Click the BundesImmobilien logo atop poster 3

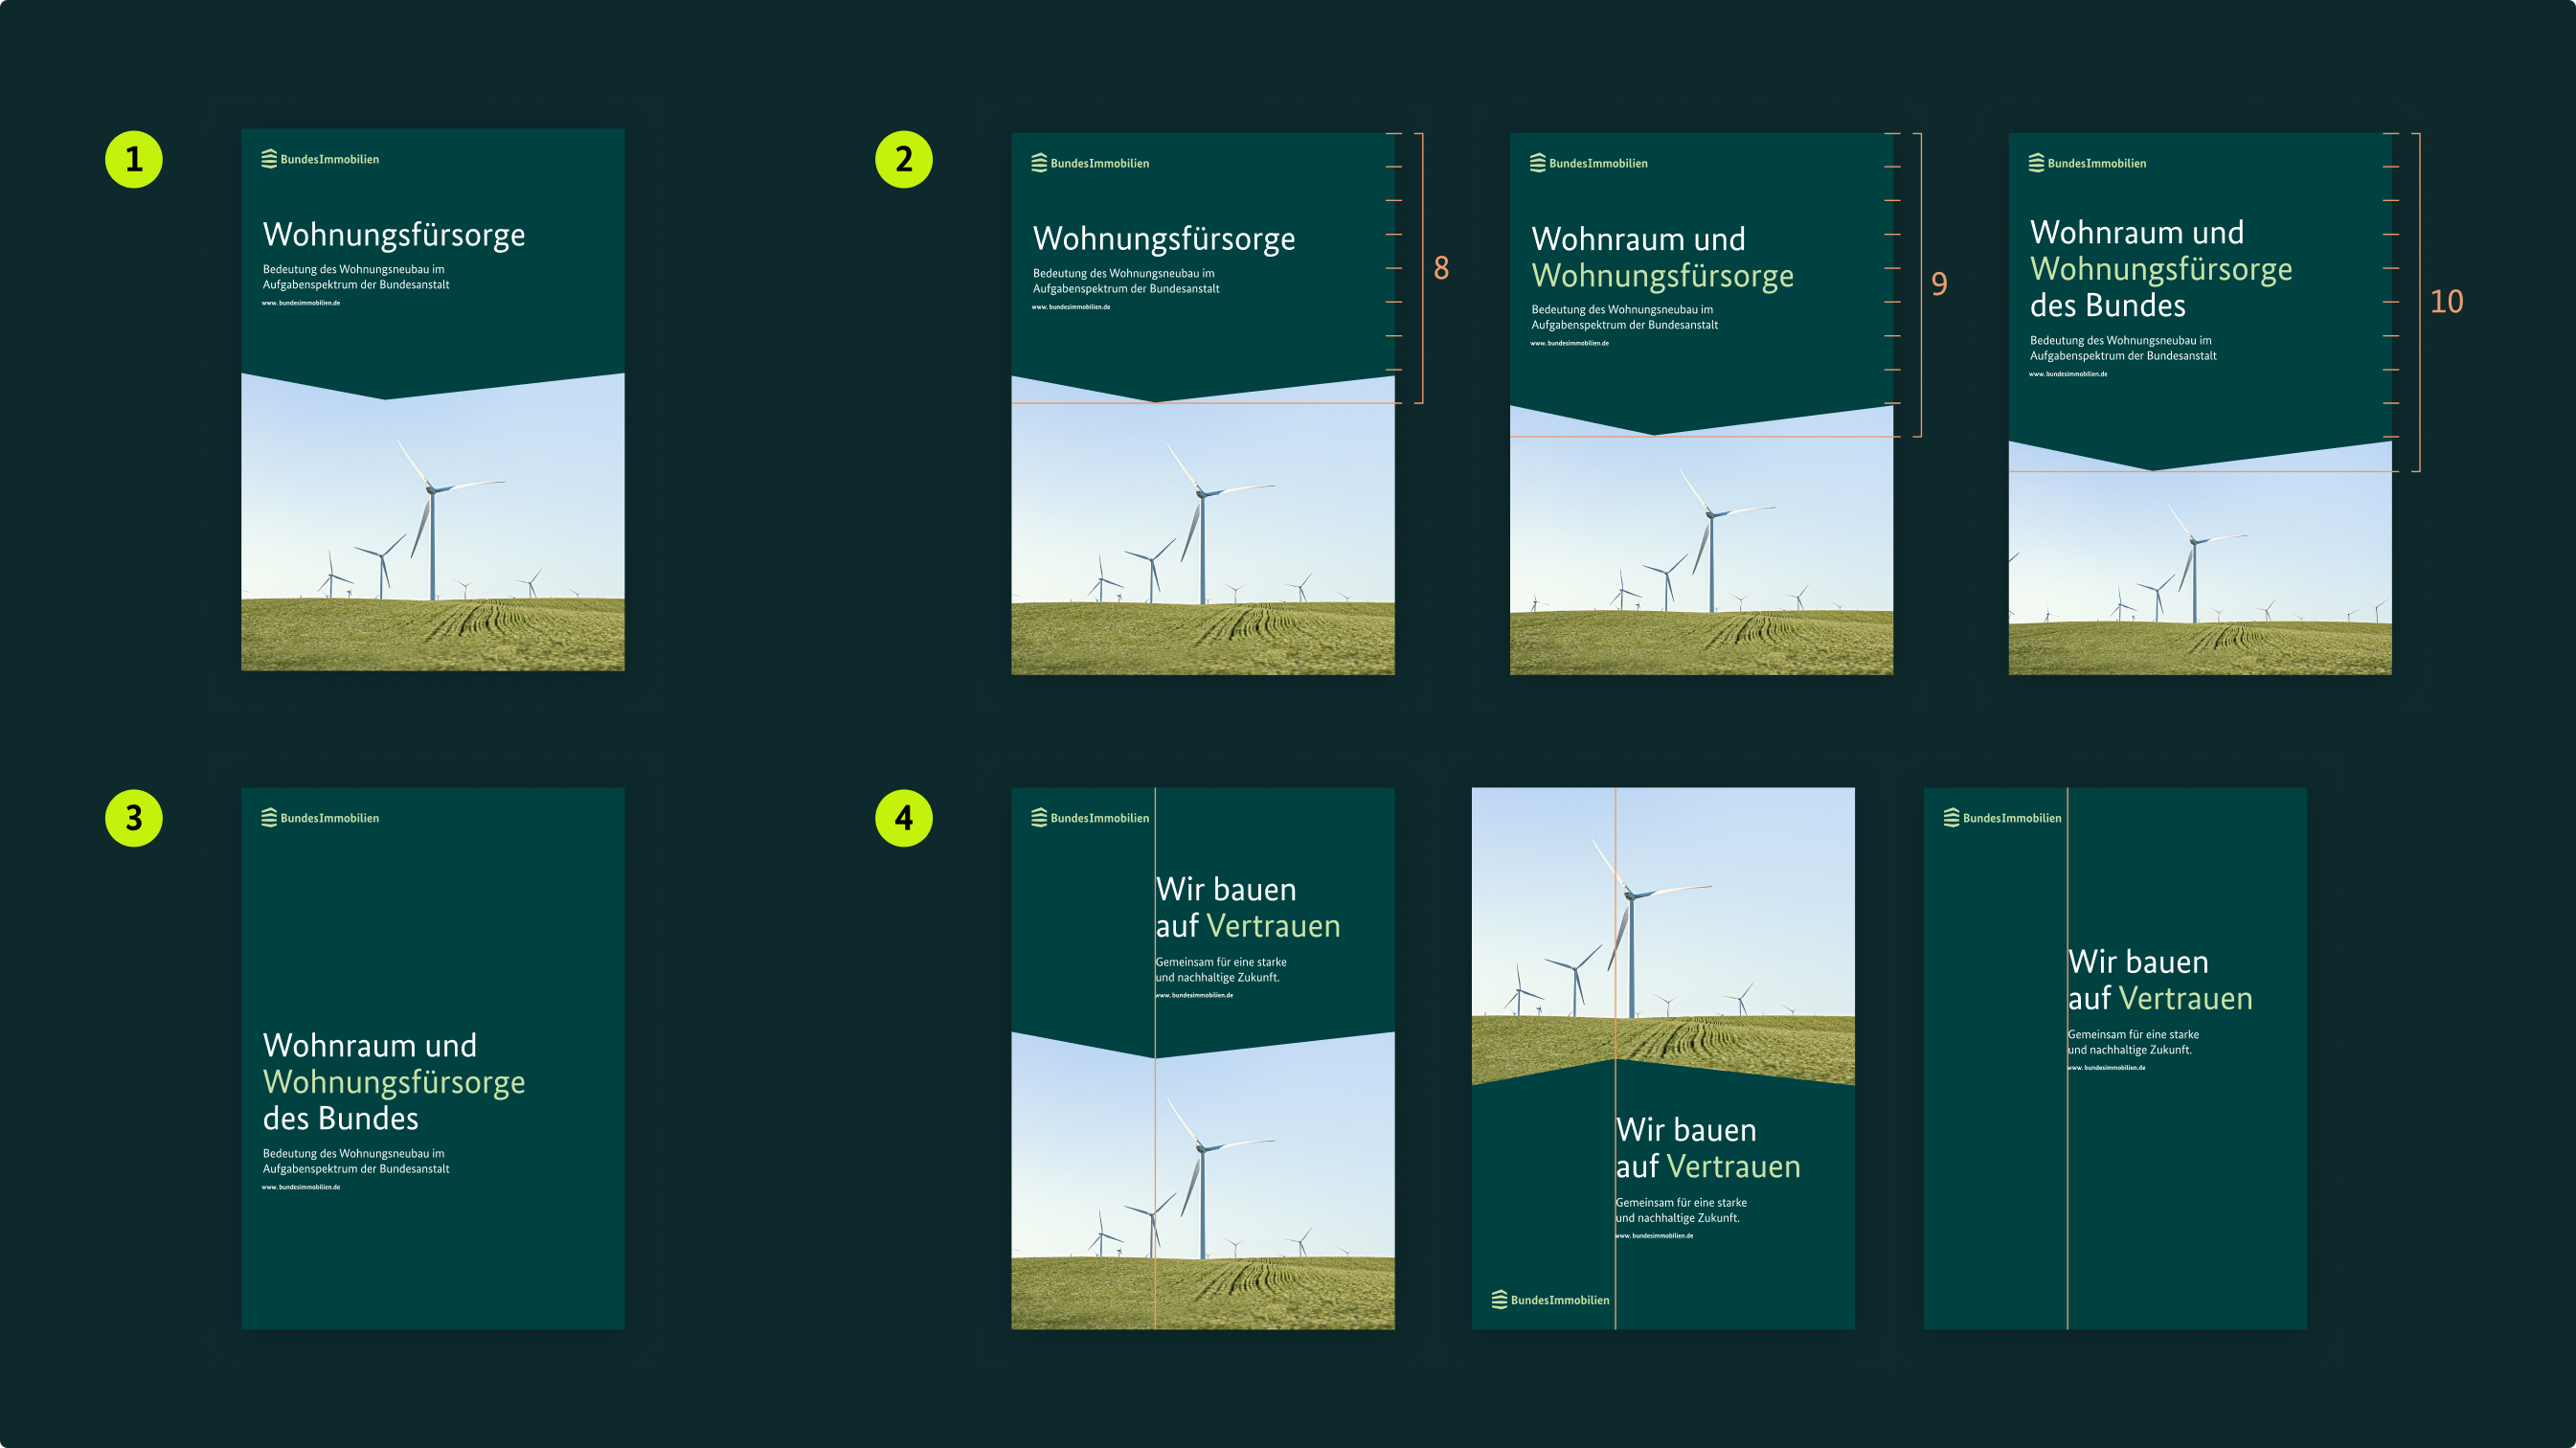pos(320,817)
